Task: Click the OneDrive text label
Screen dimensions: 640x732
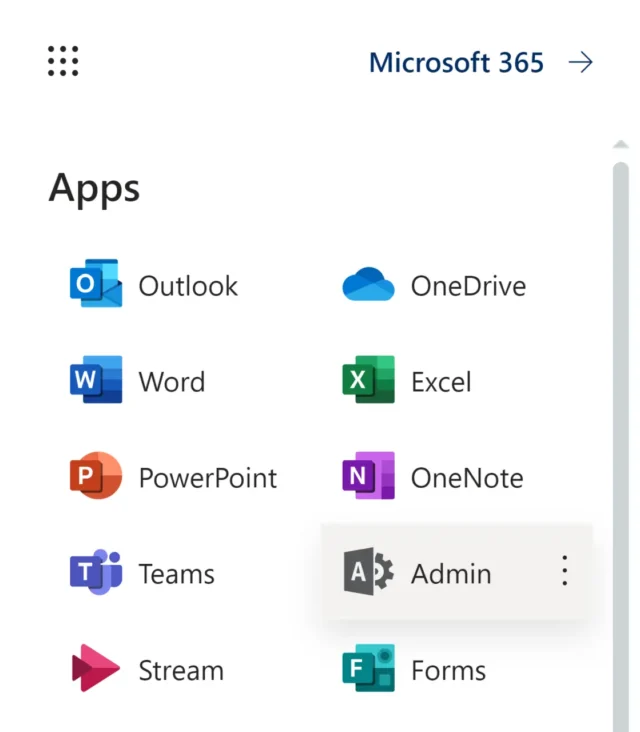Action: click(x=468, y=286)
